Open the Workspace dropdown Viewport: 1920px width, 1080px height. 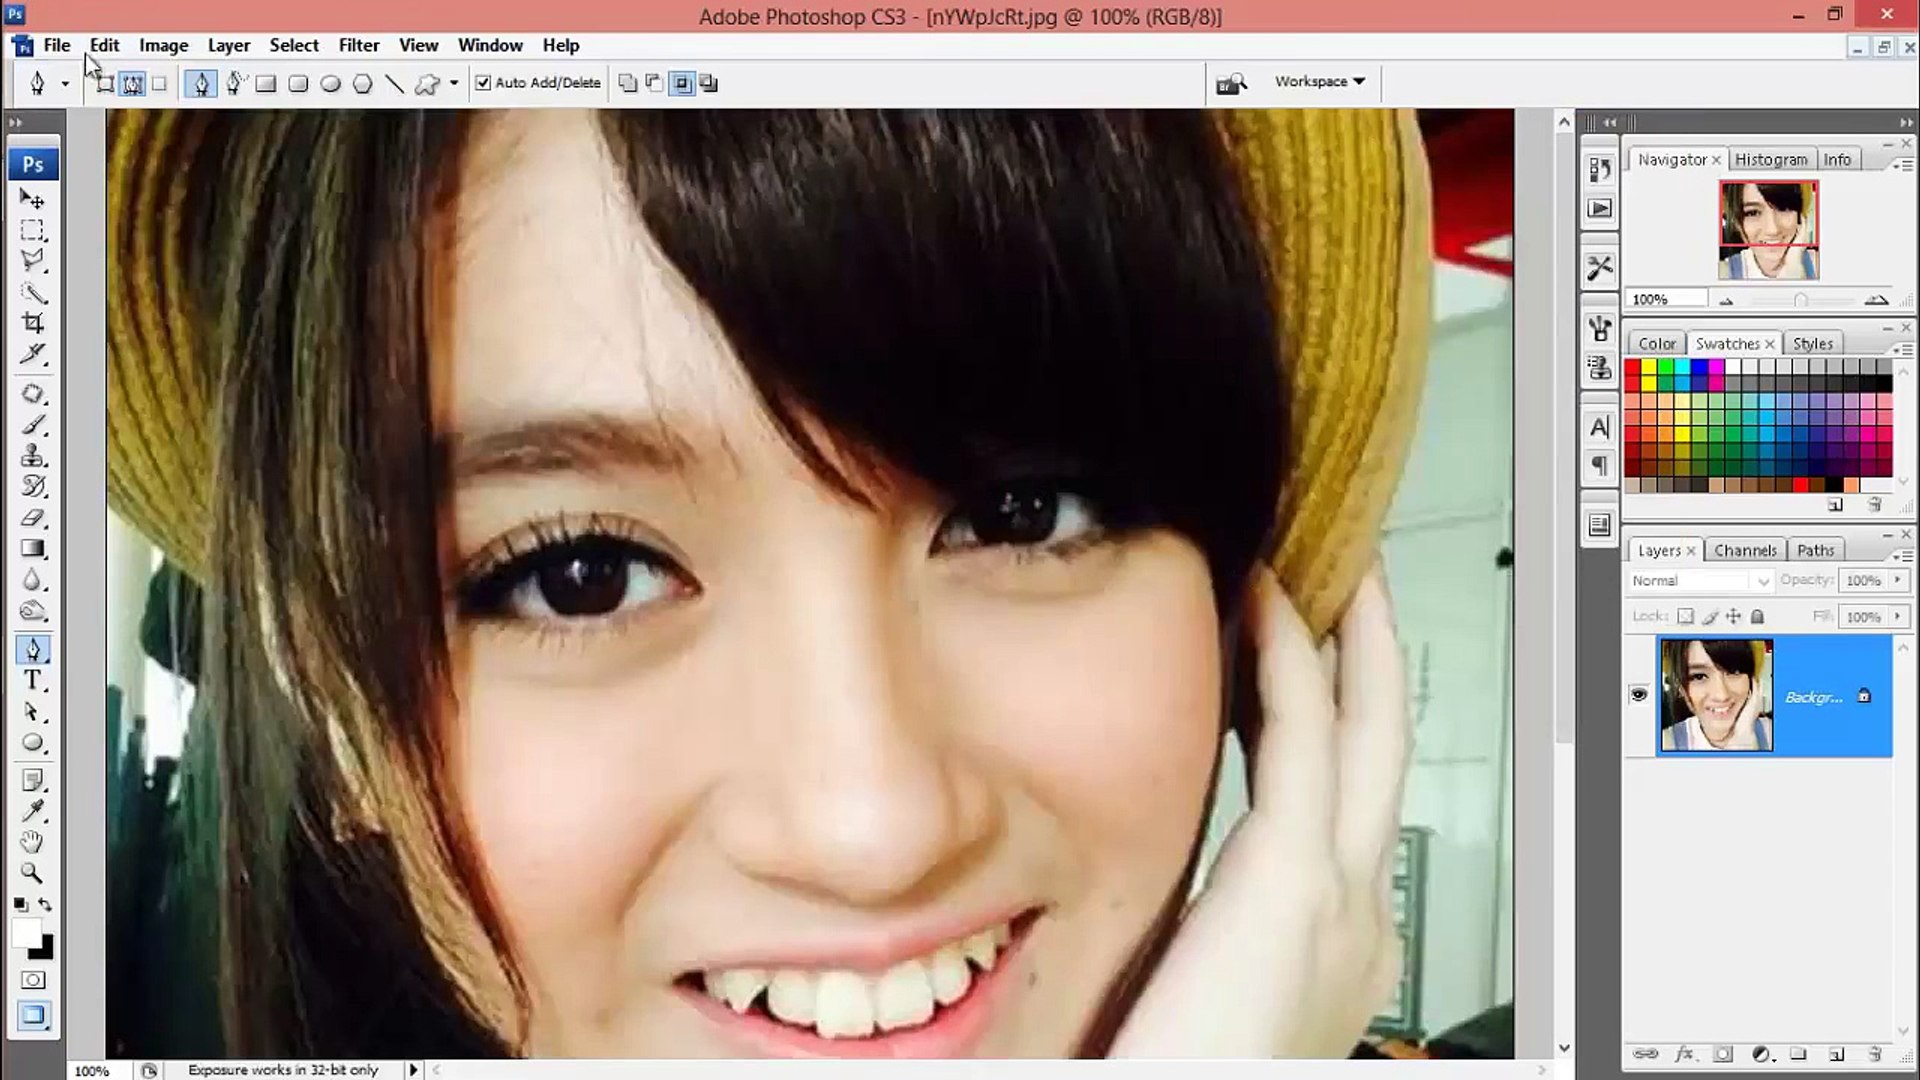coord(1319,82)
